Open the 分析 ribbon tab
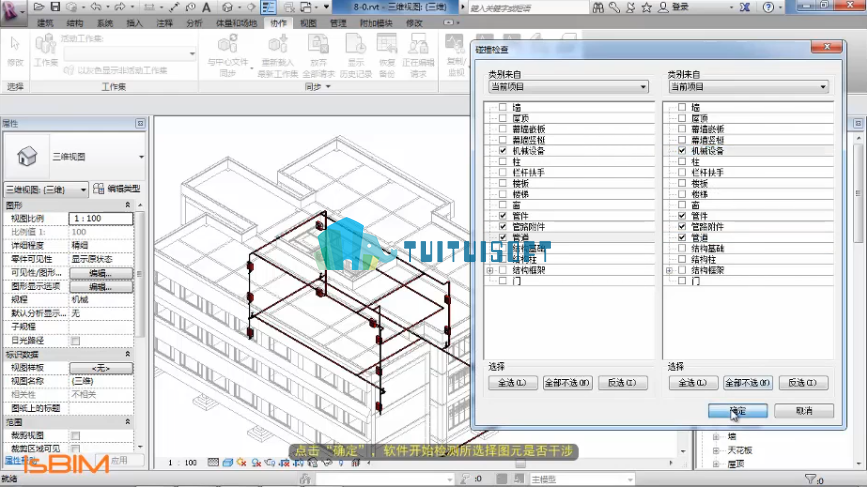The image size is (867, 487). [194, 23]
